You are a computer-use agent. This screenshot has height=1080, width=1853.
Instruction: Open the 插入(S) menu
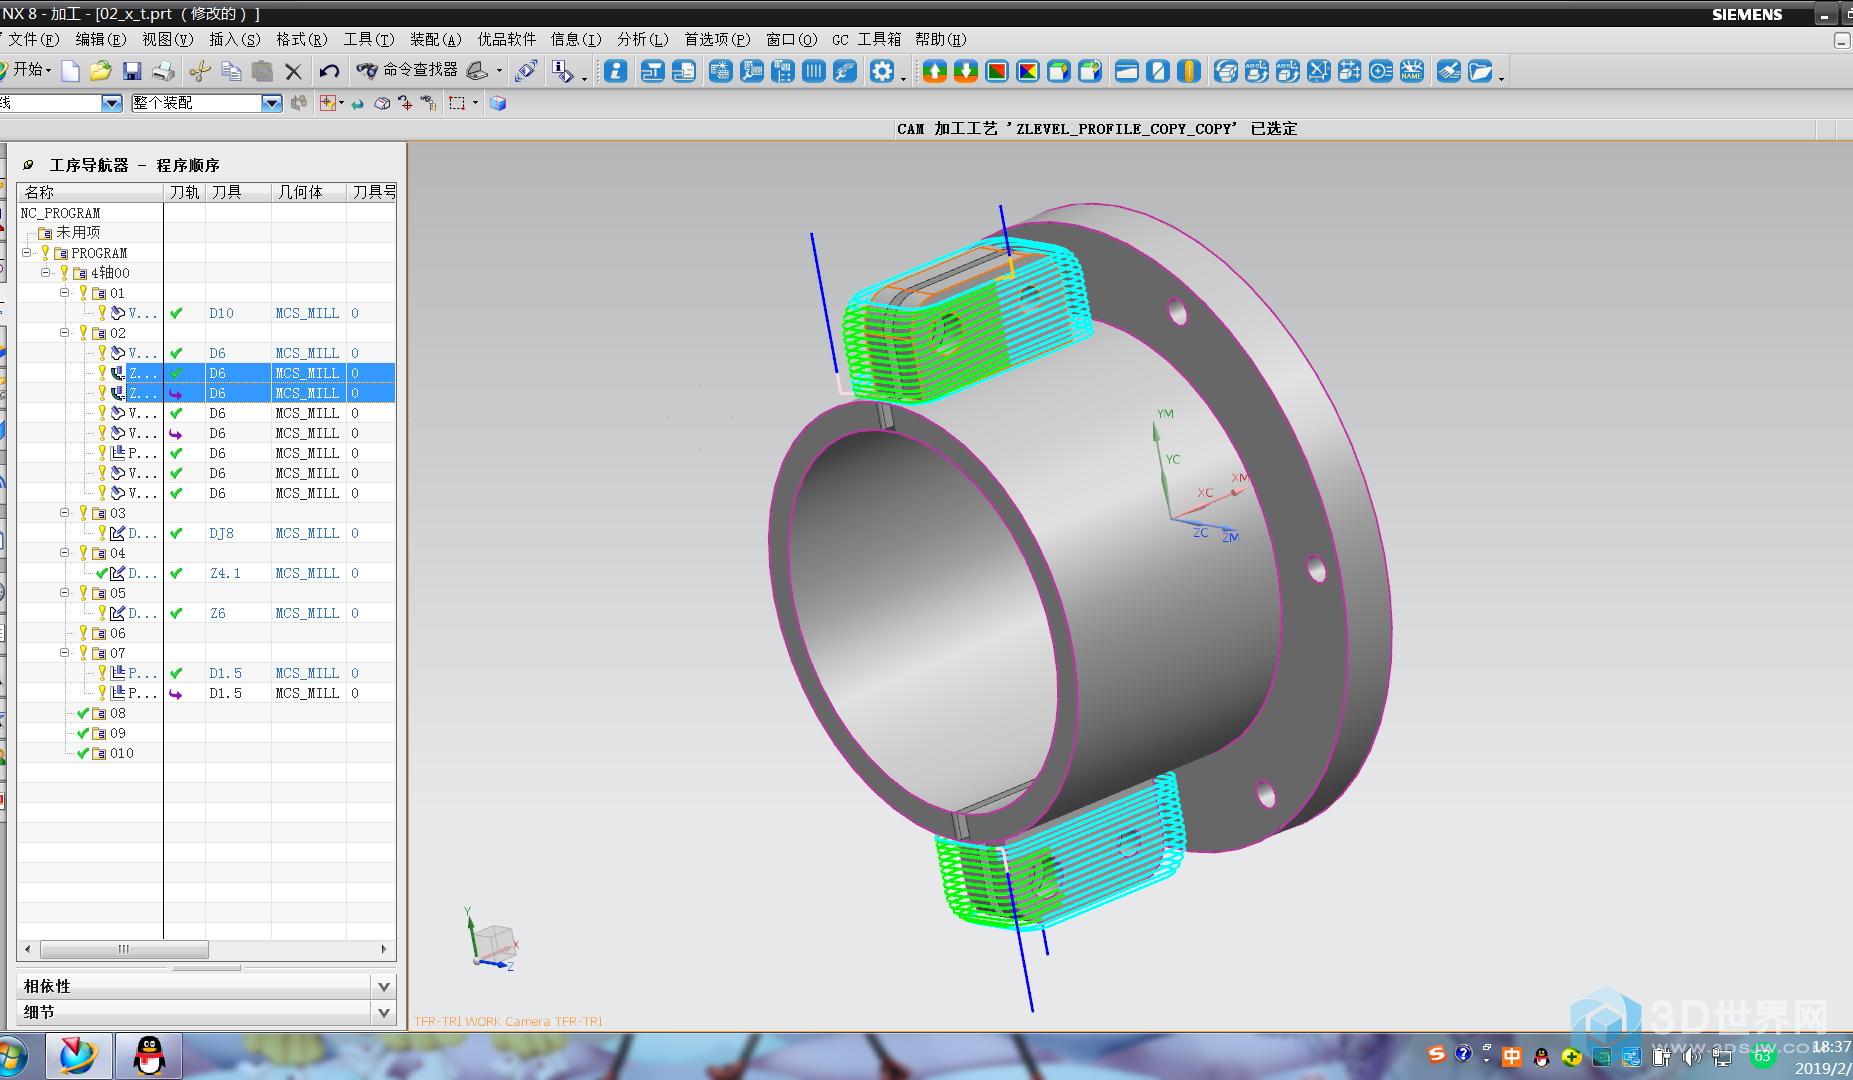pos(235,39)
